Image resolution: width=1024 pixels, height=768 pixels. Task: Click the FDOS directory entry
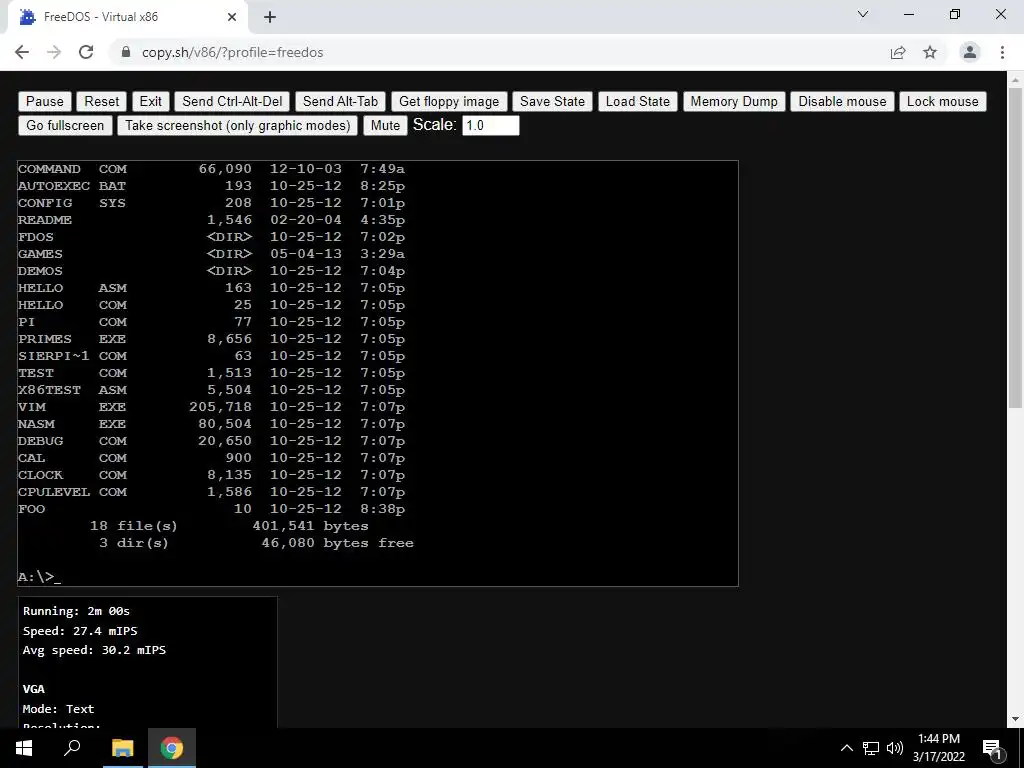[211, 237]
